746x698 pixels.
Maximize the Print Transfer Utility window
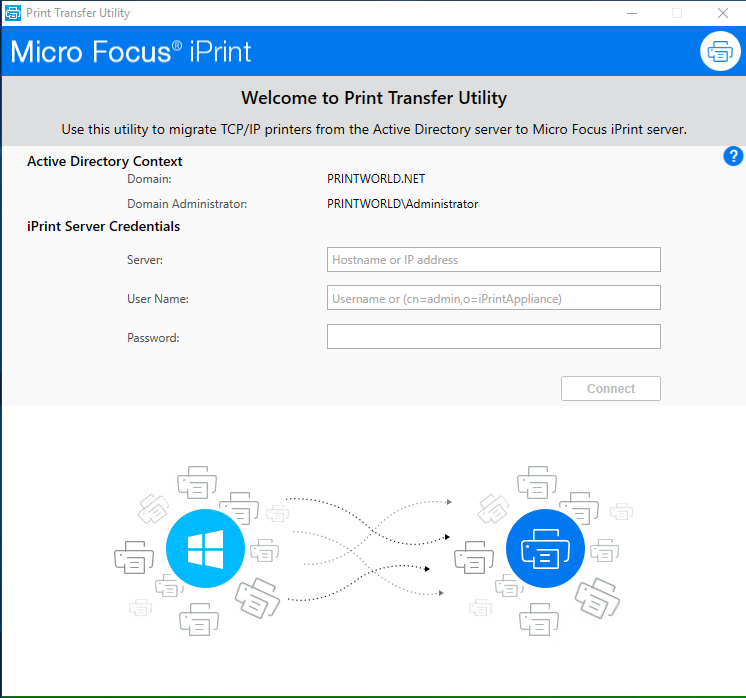(x=677, y=13)
